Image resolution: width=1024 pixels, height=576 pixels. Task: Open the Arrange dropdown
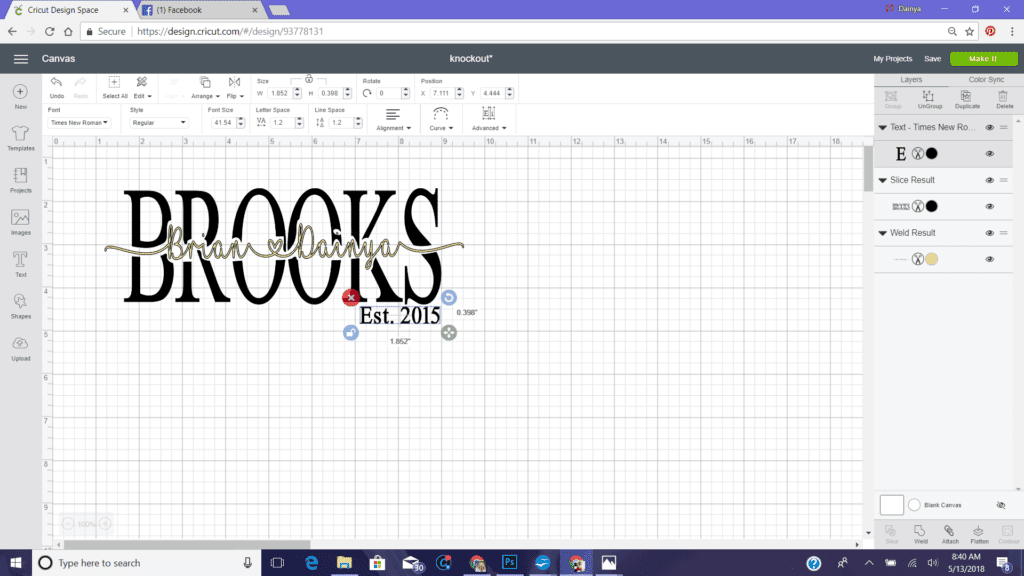(x=205, y=88)
